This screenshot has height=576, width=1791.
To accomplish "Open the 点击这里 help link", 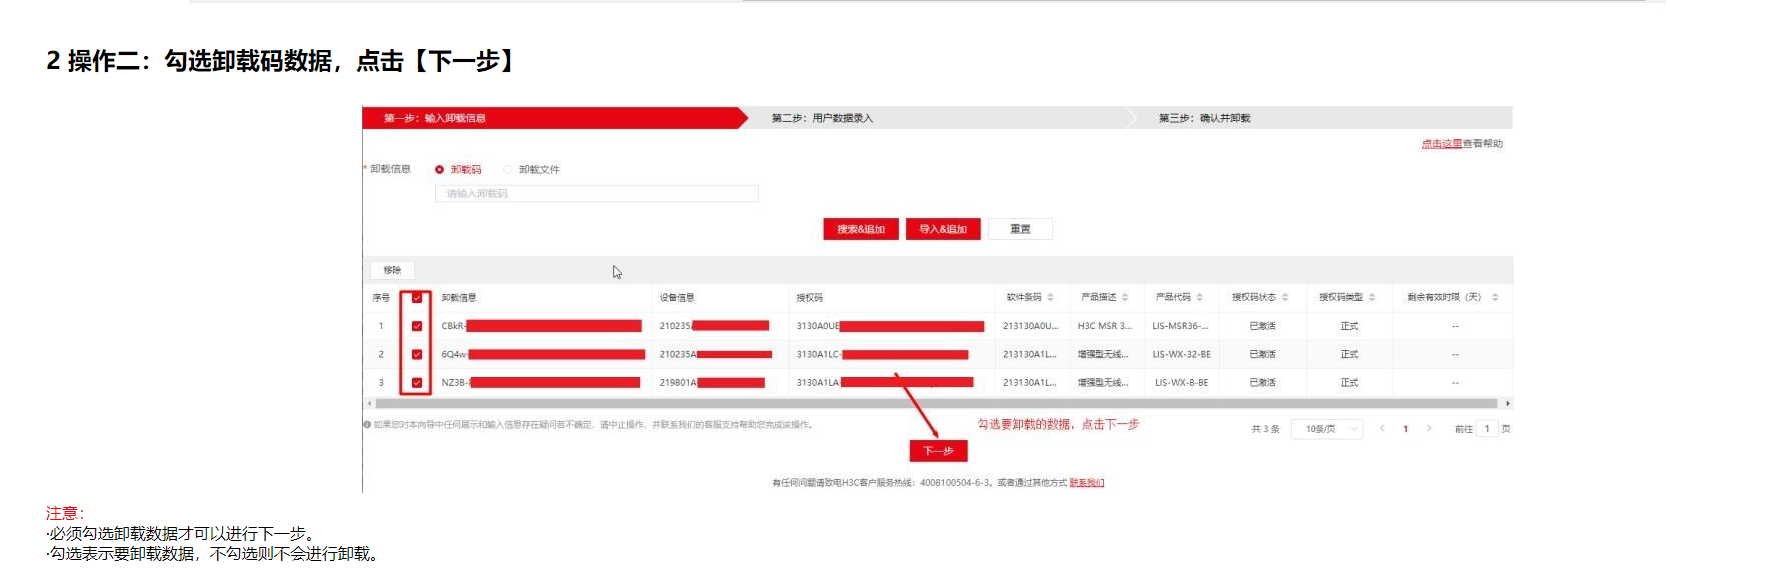I will point(1441,144).
